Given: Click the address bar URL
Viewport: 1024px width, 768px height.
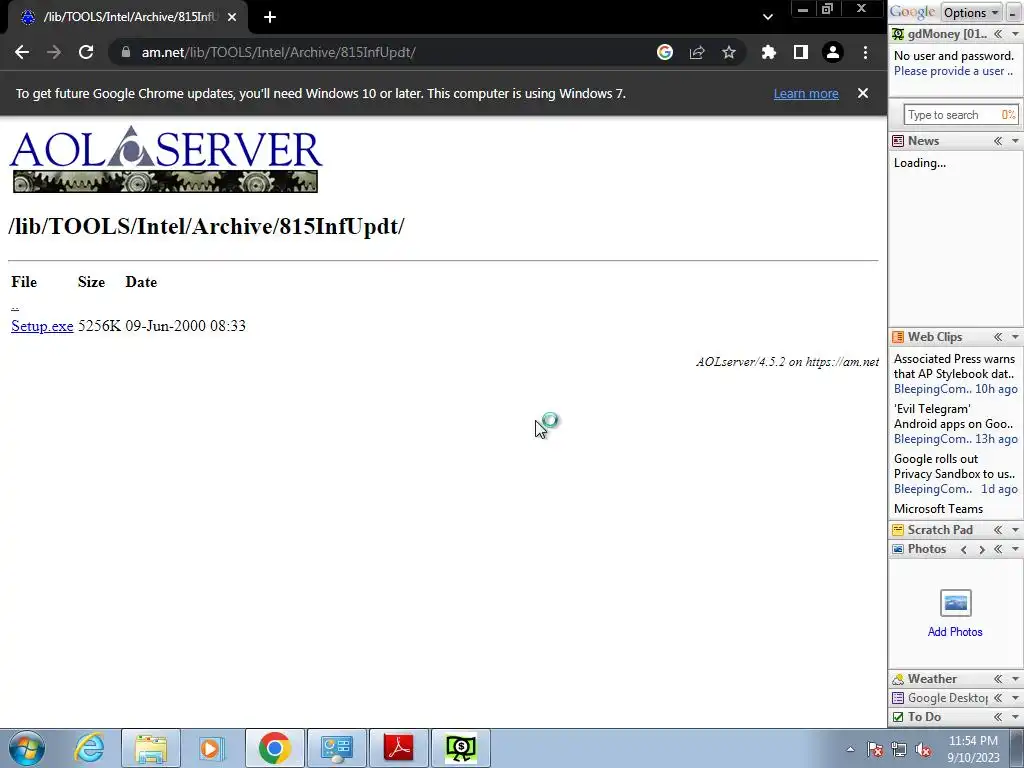Looking at the screenshot, I should tap(278, 52).
